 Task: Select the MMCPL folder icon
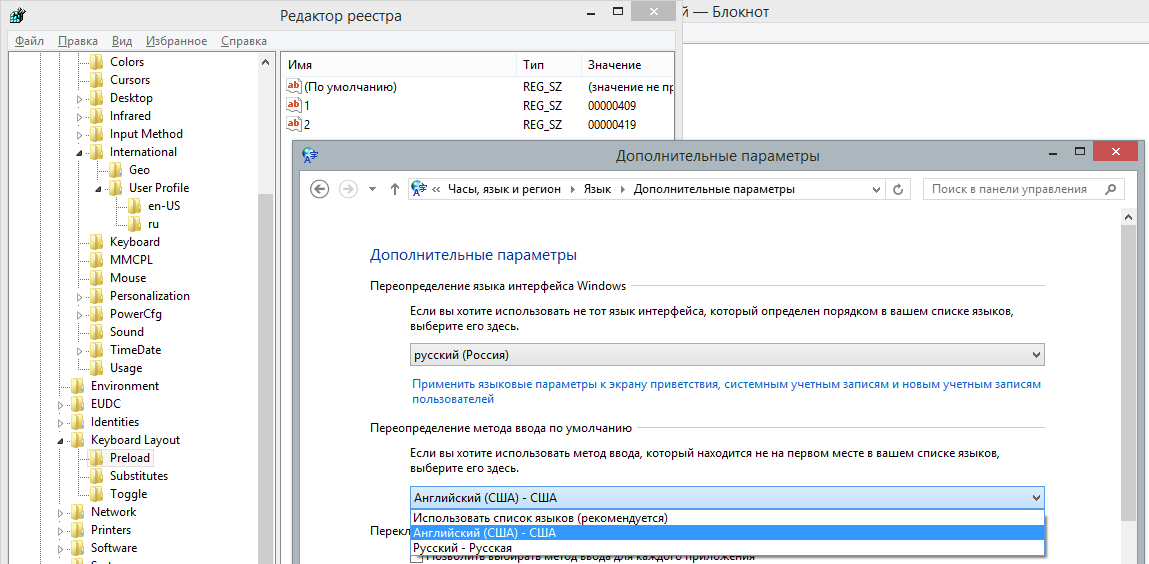coord(97,260)
